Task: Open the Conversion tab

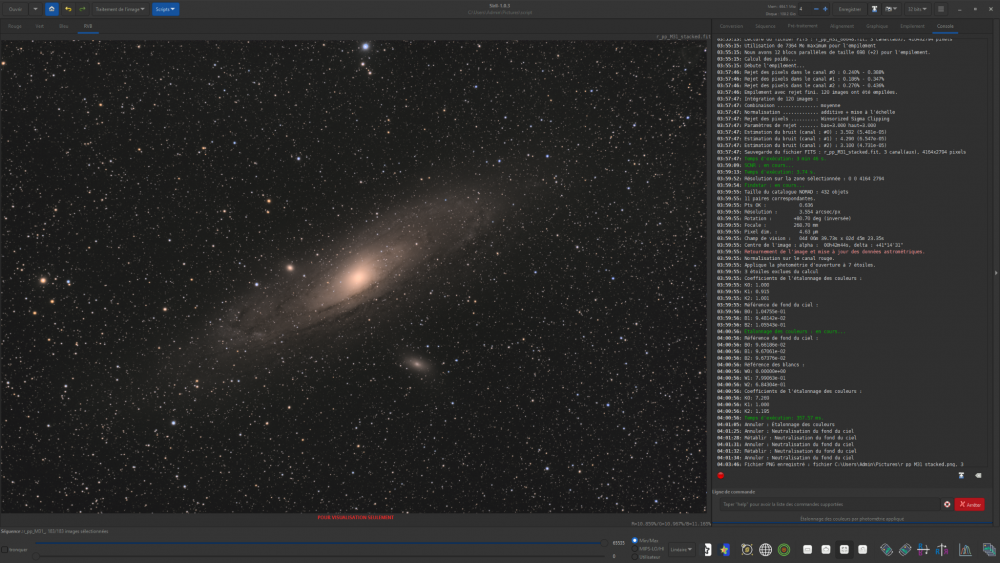Action: click(x=731, y=26)
